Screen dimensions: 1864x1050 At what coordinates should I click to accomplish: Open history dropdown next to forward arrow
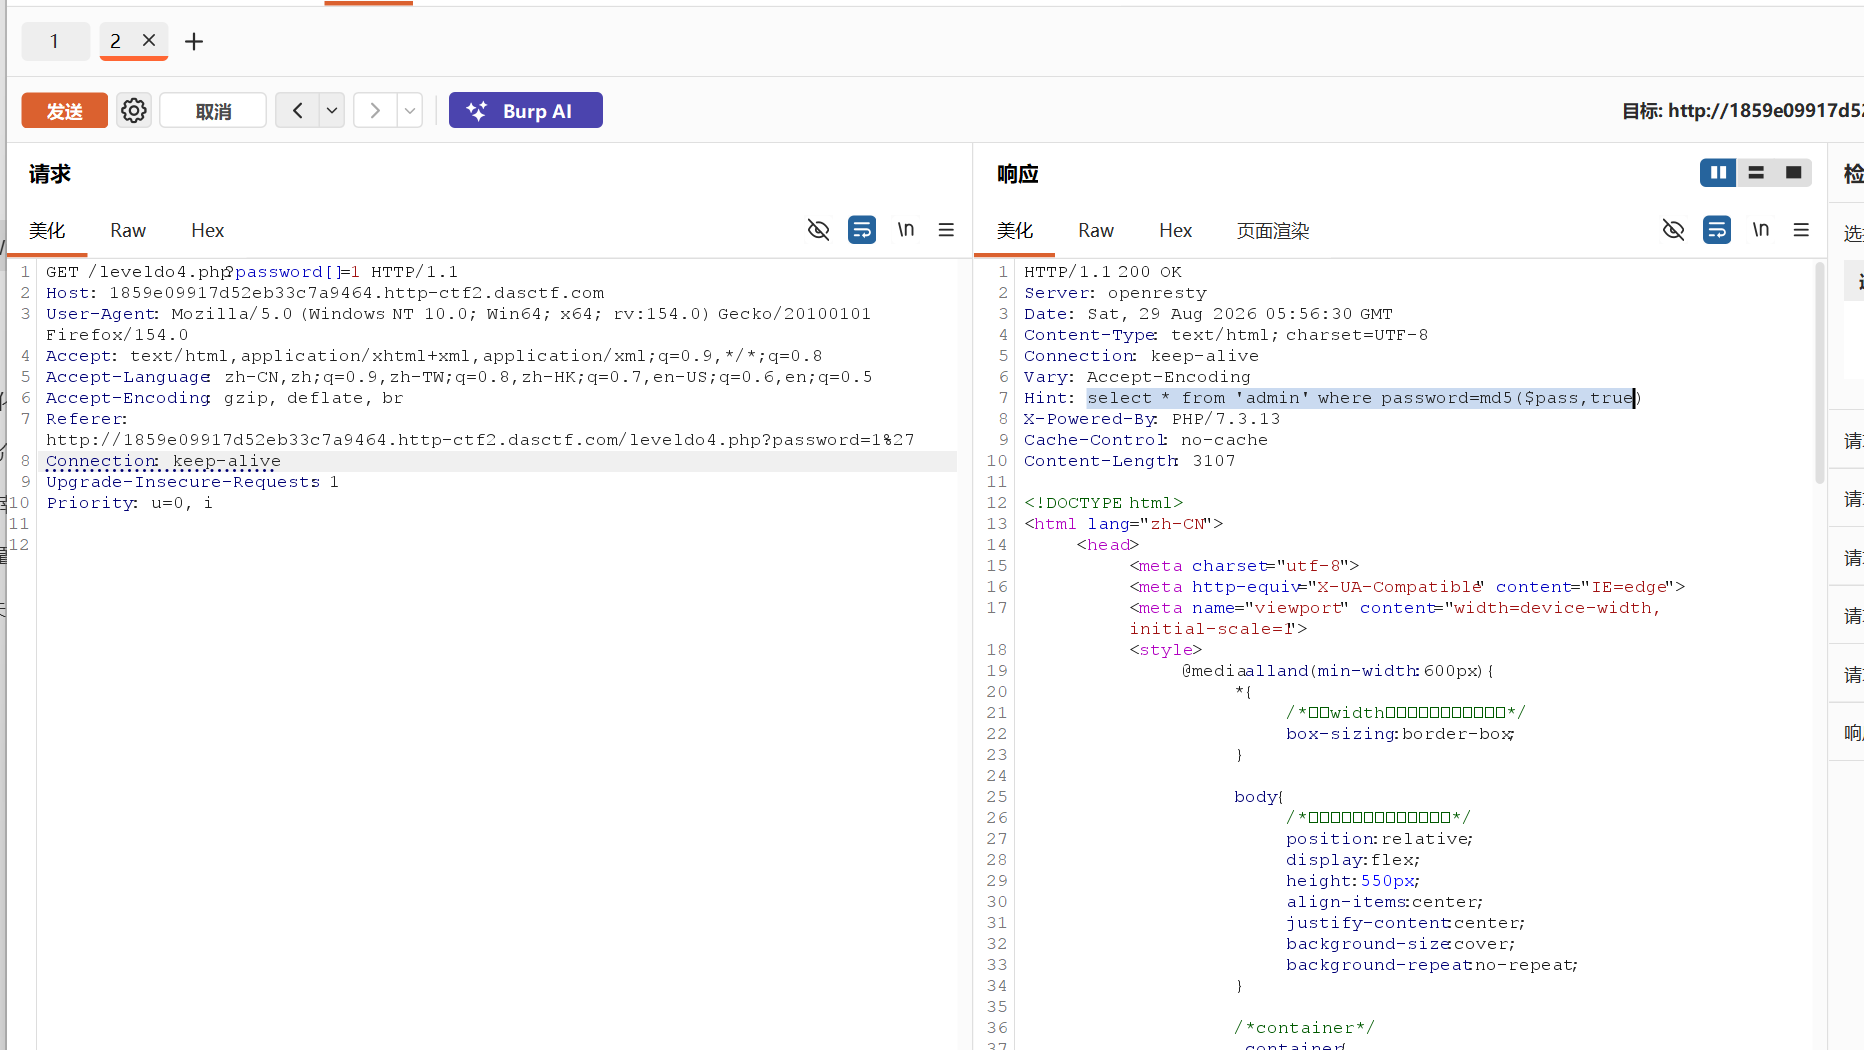[x=410, y=110]
